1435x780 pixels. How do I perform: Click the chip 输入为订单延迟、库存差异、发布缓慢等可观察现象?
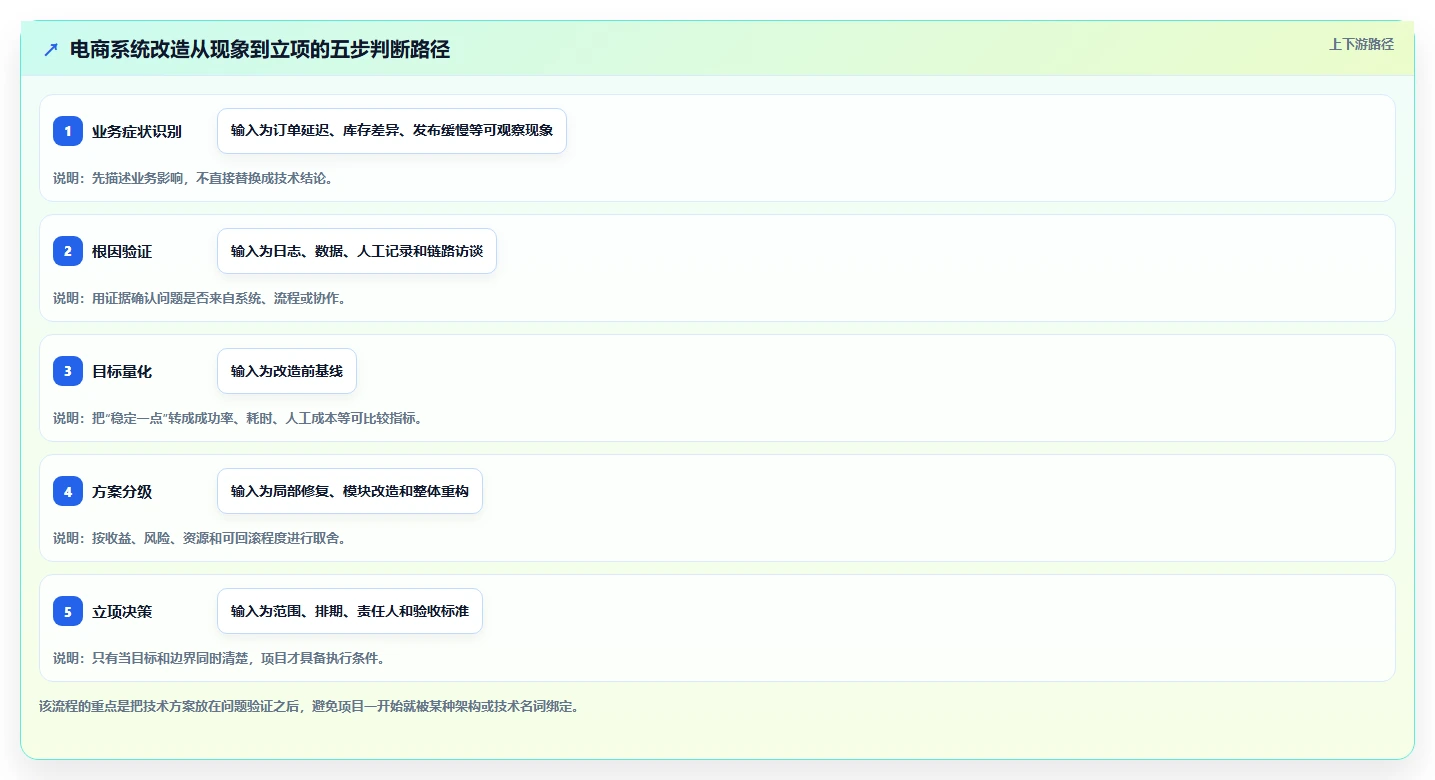[392, 131]
